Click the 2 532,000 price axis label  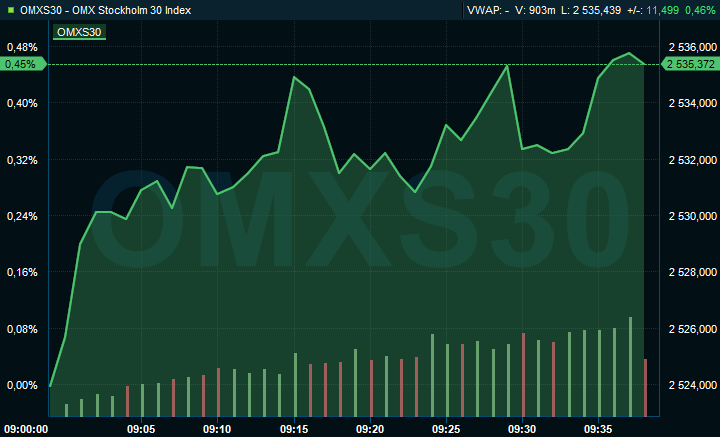pyautogui.click(x=693, y=160)
